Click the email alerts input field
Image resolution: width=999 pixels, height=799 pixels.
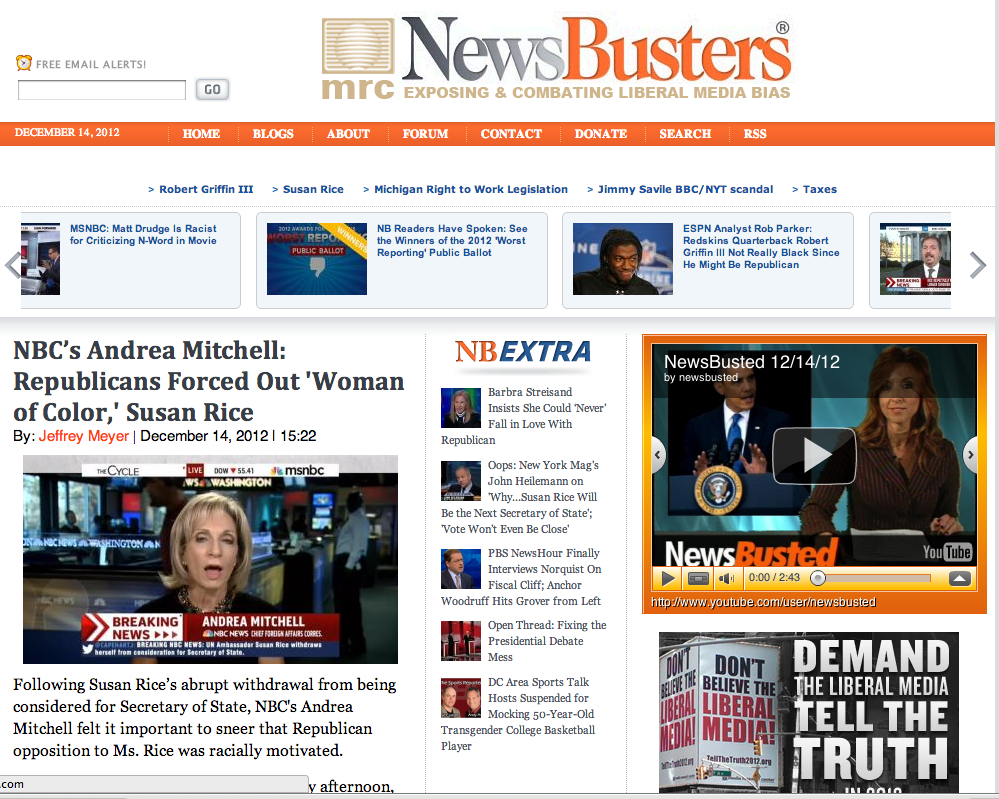[102, 90]
